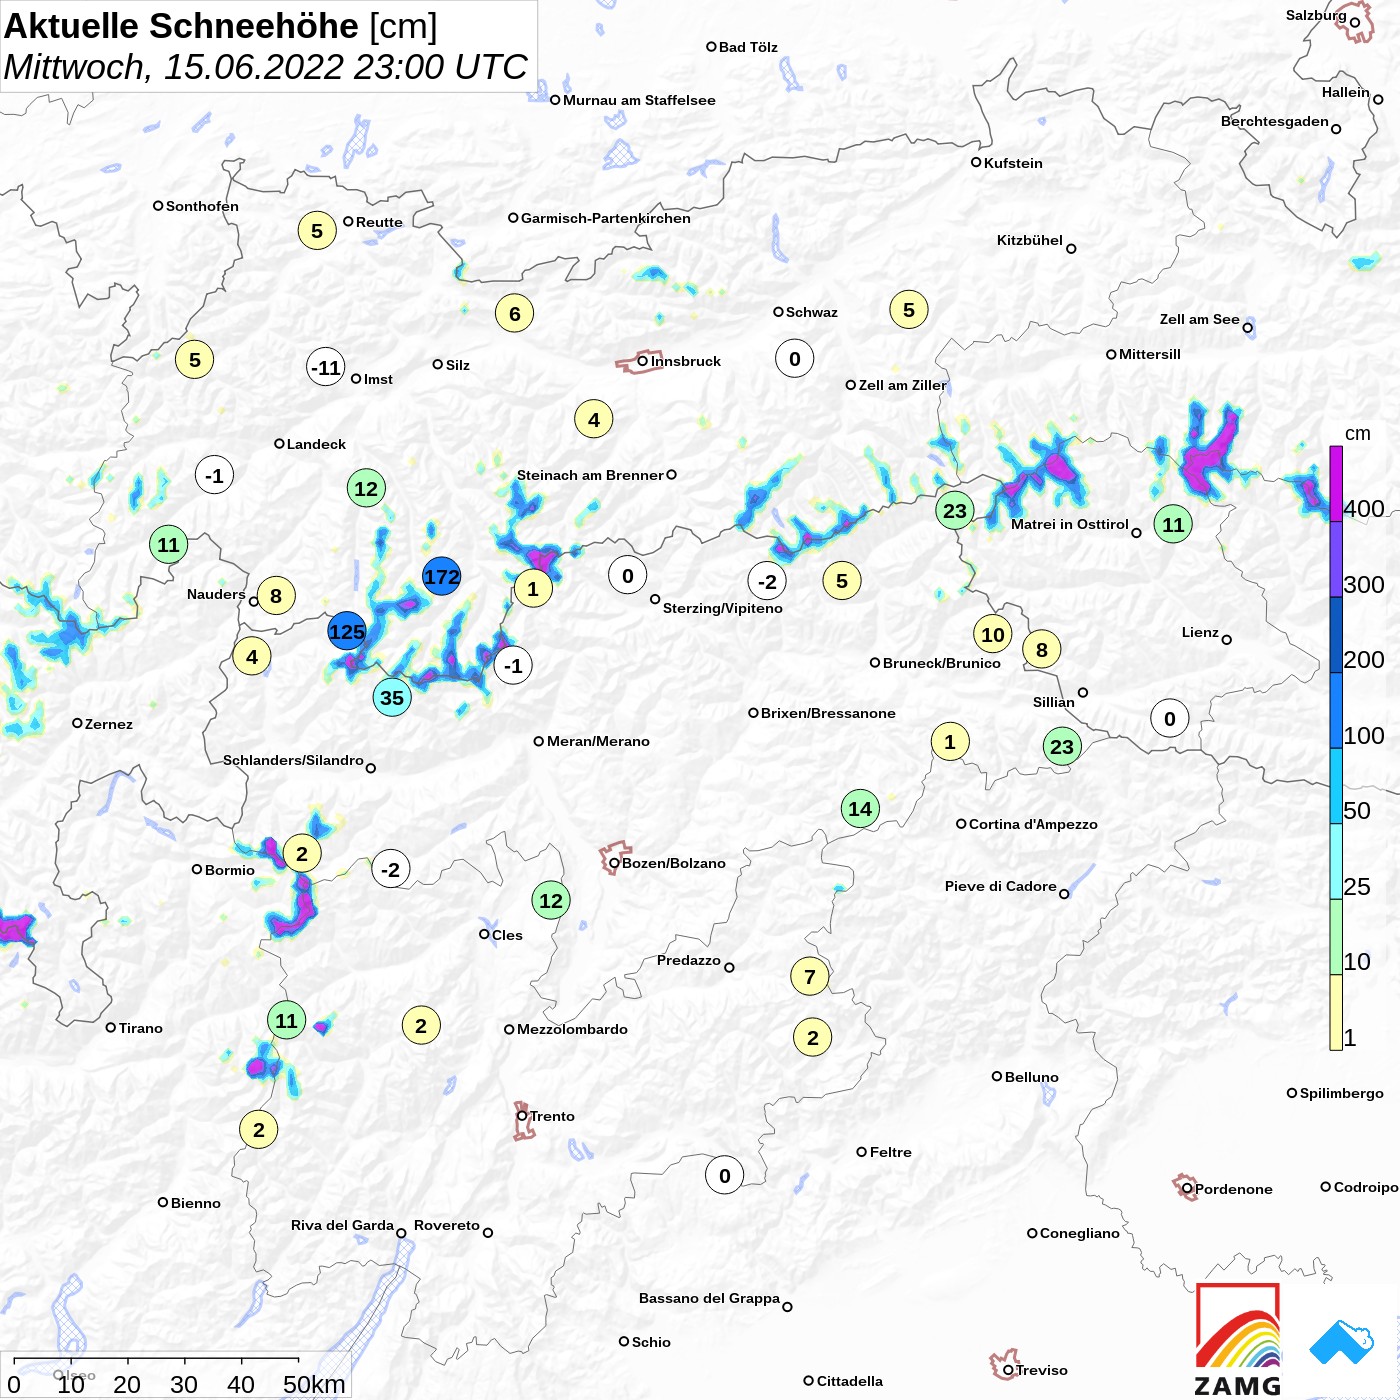The width and height of the screenshot is (1400, 1400).
Task: Click the 'Sonthofen' place label
Action: pos(202,206)
